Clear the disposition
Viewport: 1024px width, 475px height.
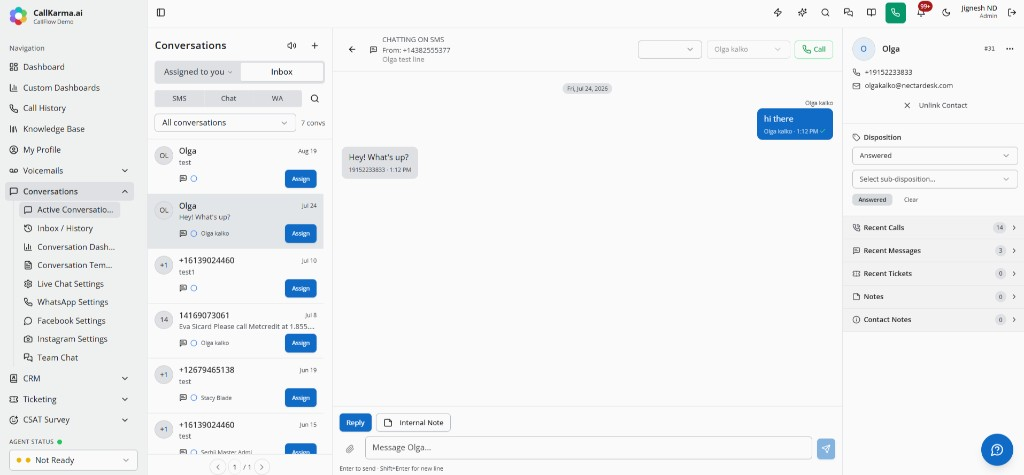tap(910, 200)
